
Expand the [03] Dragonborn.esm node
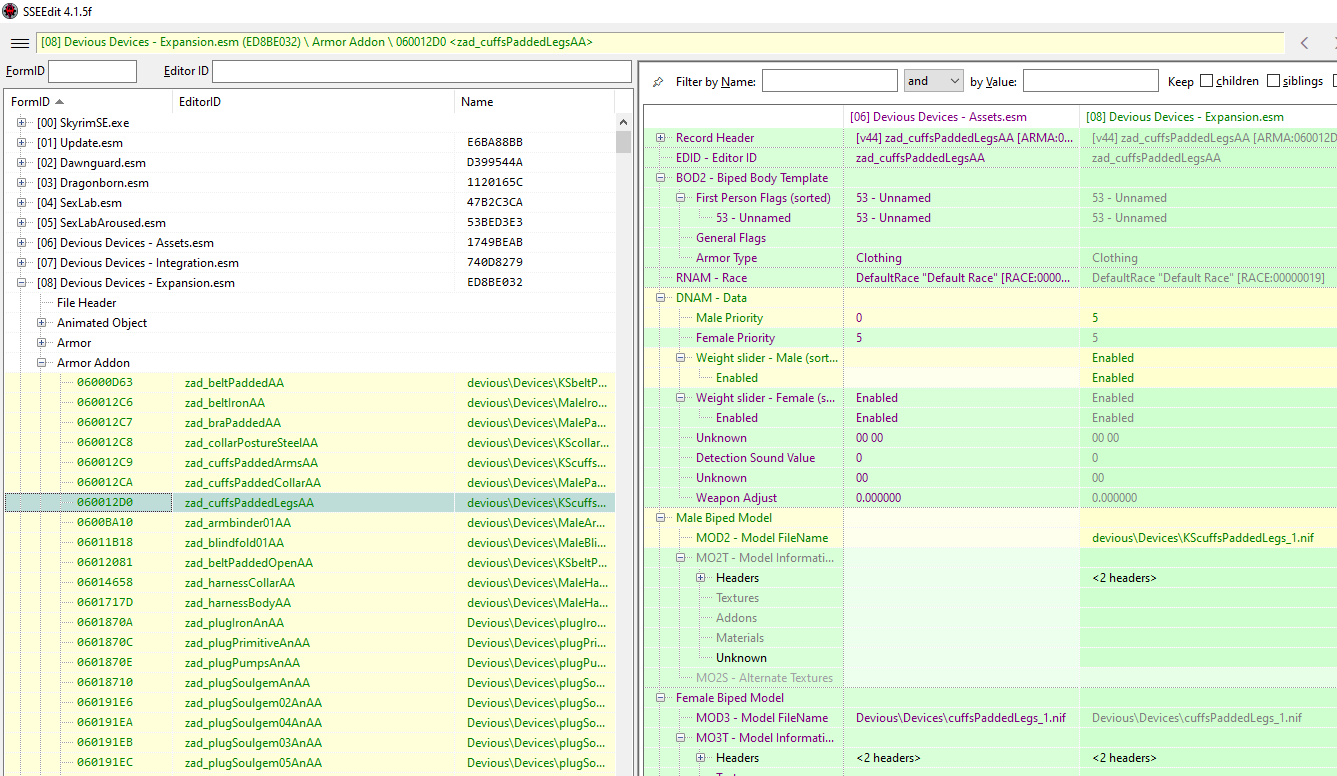pyautogui.click(x=22, y=183)
